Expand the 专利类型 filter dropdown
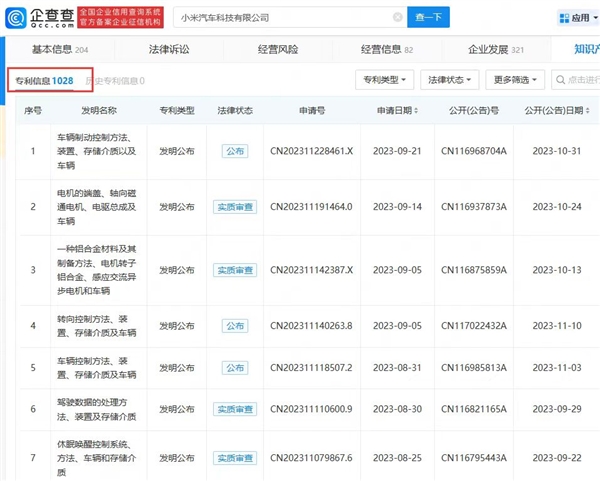This screenshot has width=600, height=481. click(385, 80)
